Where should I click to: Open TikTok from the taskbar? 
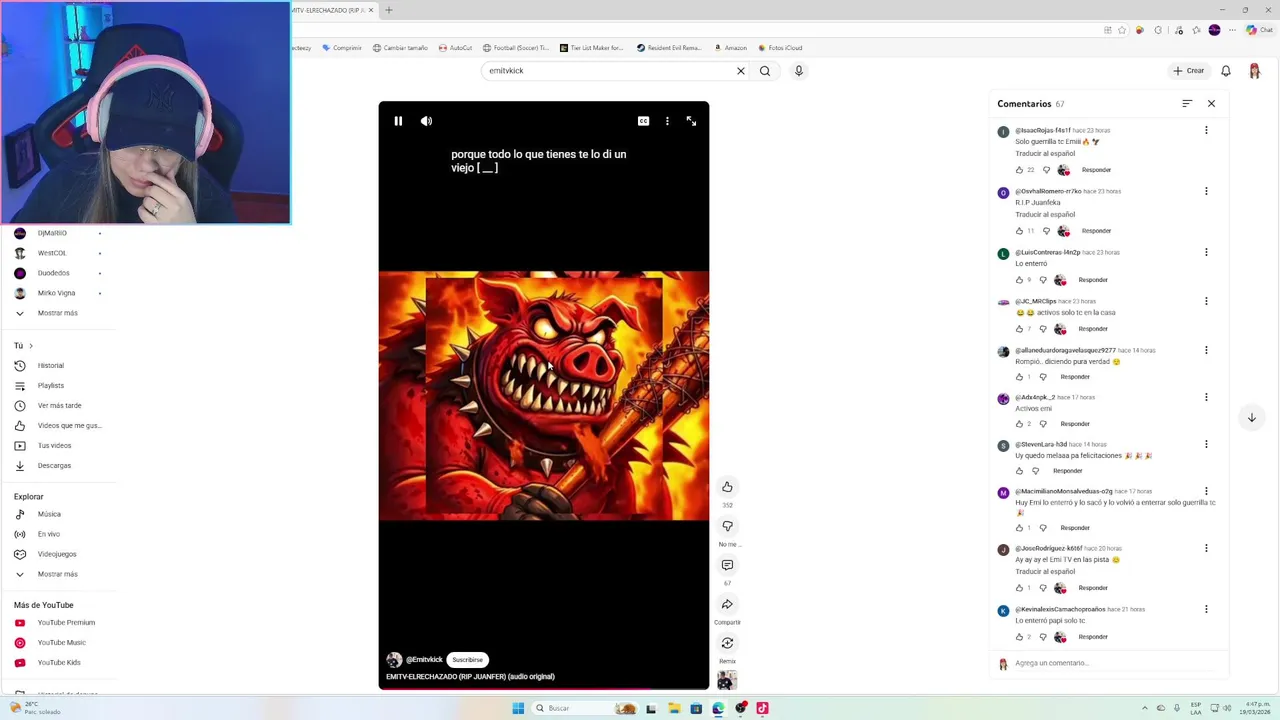point(762,708)
